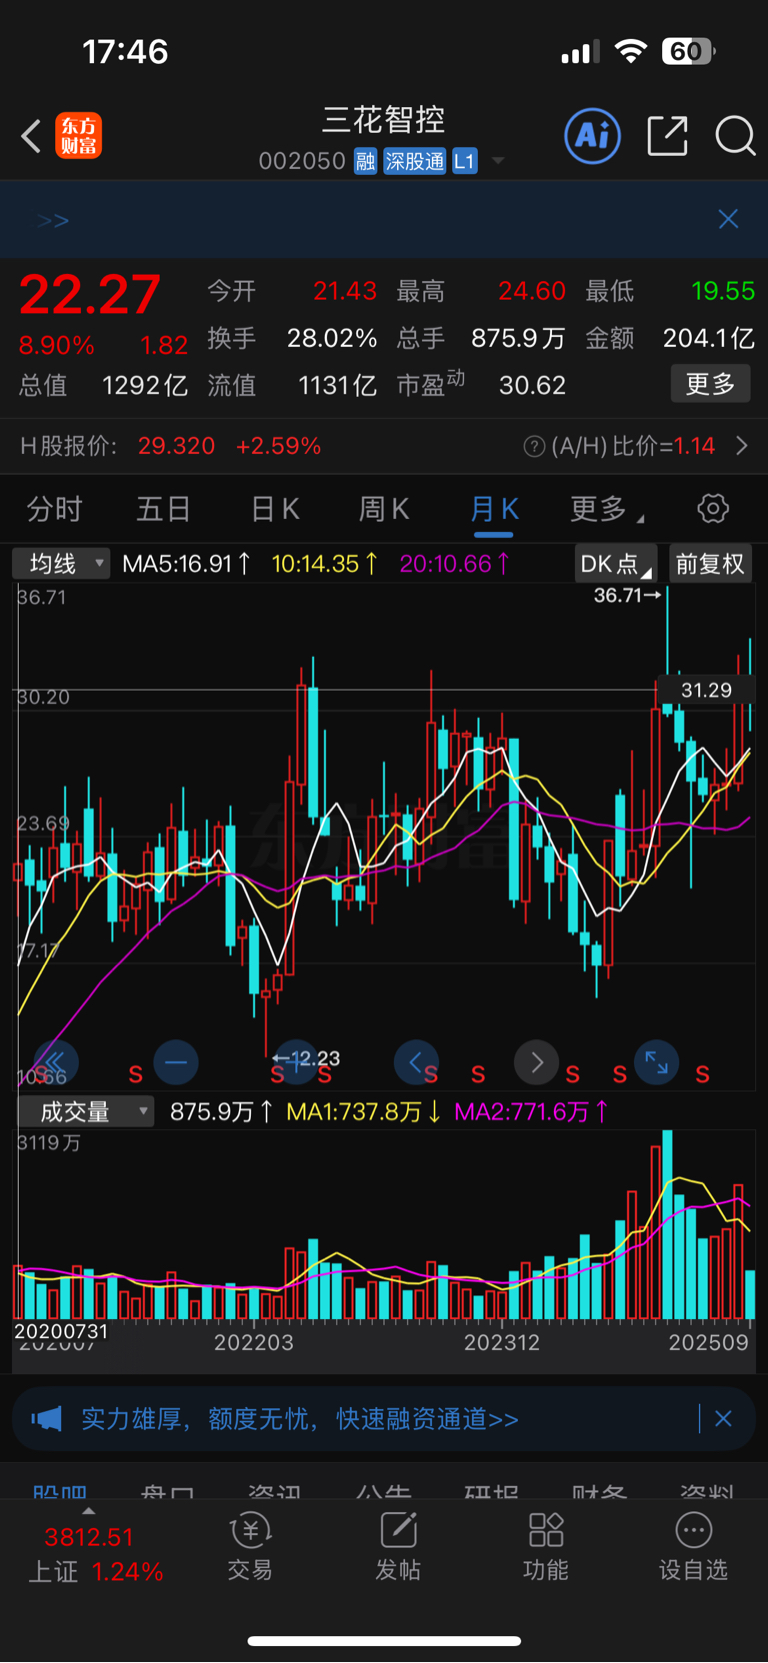This screenshot has height=1663, width=768.
Task: Open the stock switcher dropdown arrow
Action: pos(498,161)
